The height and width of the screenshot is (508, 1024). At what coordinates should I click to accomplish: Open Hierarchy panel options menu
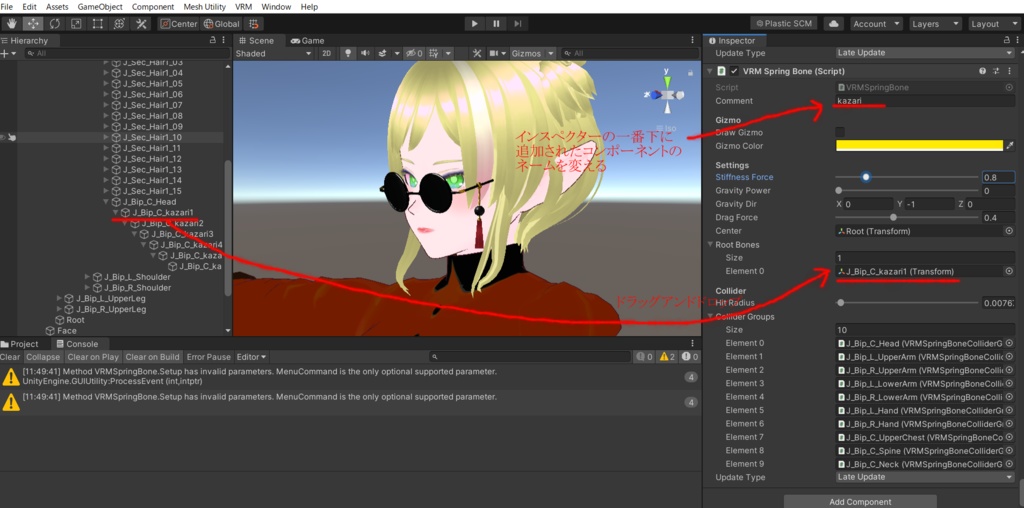tap(225, 40)
